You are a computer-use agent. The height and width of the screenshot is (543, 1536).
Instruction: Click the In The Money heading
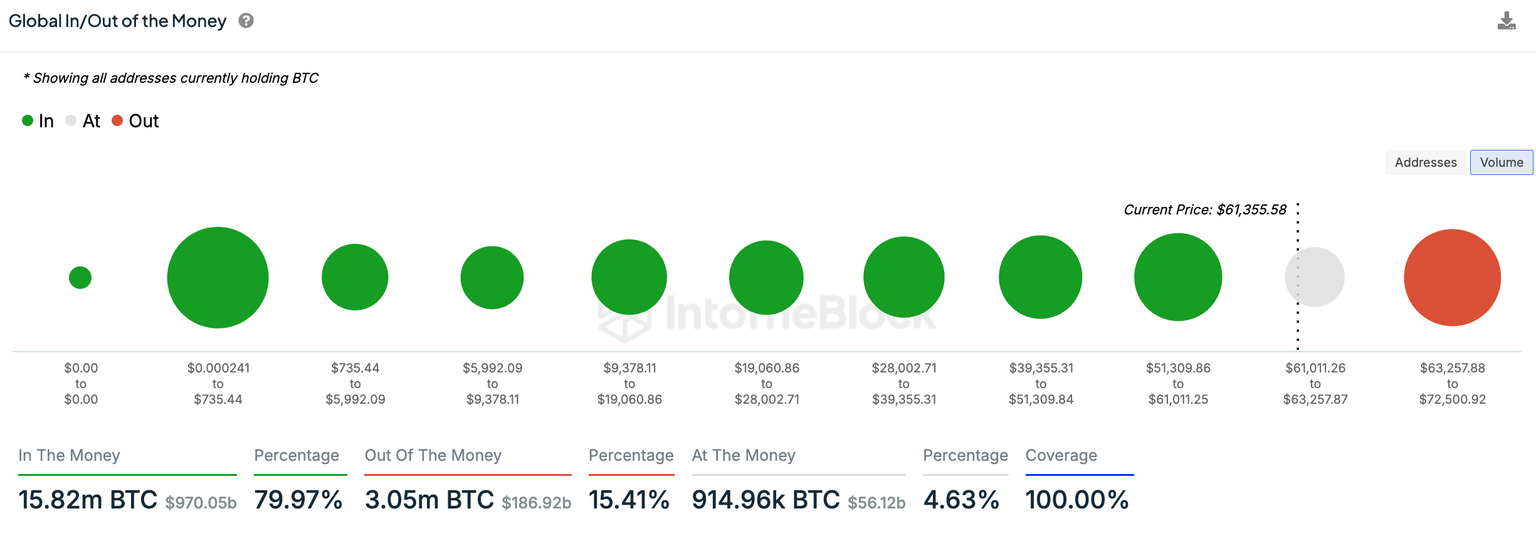point(69,455)
